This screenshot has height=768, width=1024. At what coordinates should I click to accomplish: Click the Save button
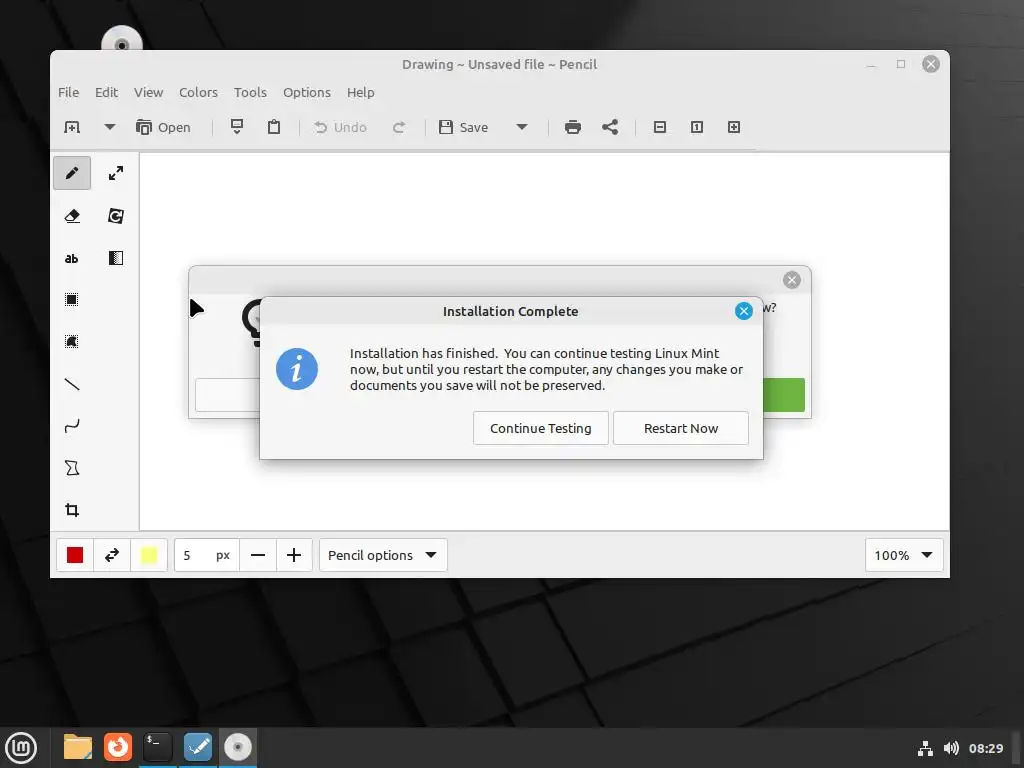[464, 127]
